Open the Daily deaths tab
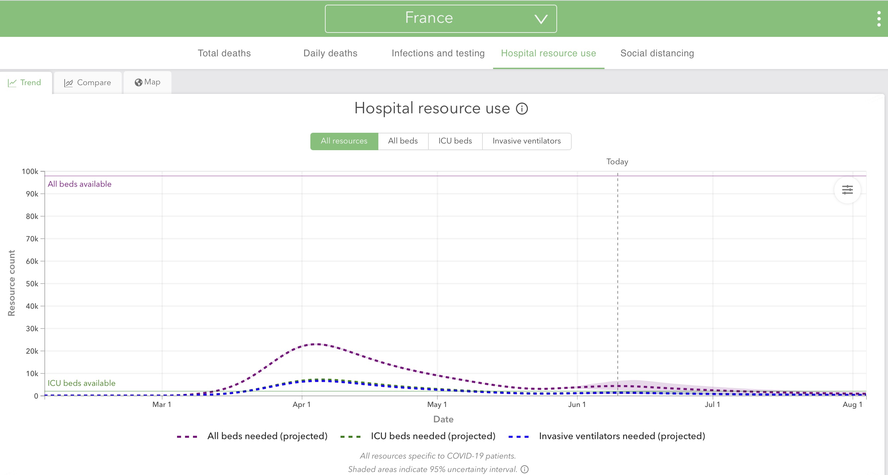This screenshot has width=888, height=475. [x=330, y=53]
